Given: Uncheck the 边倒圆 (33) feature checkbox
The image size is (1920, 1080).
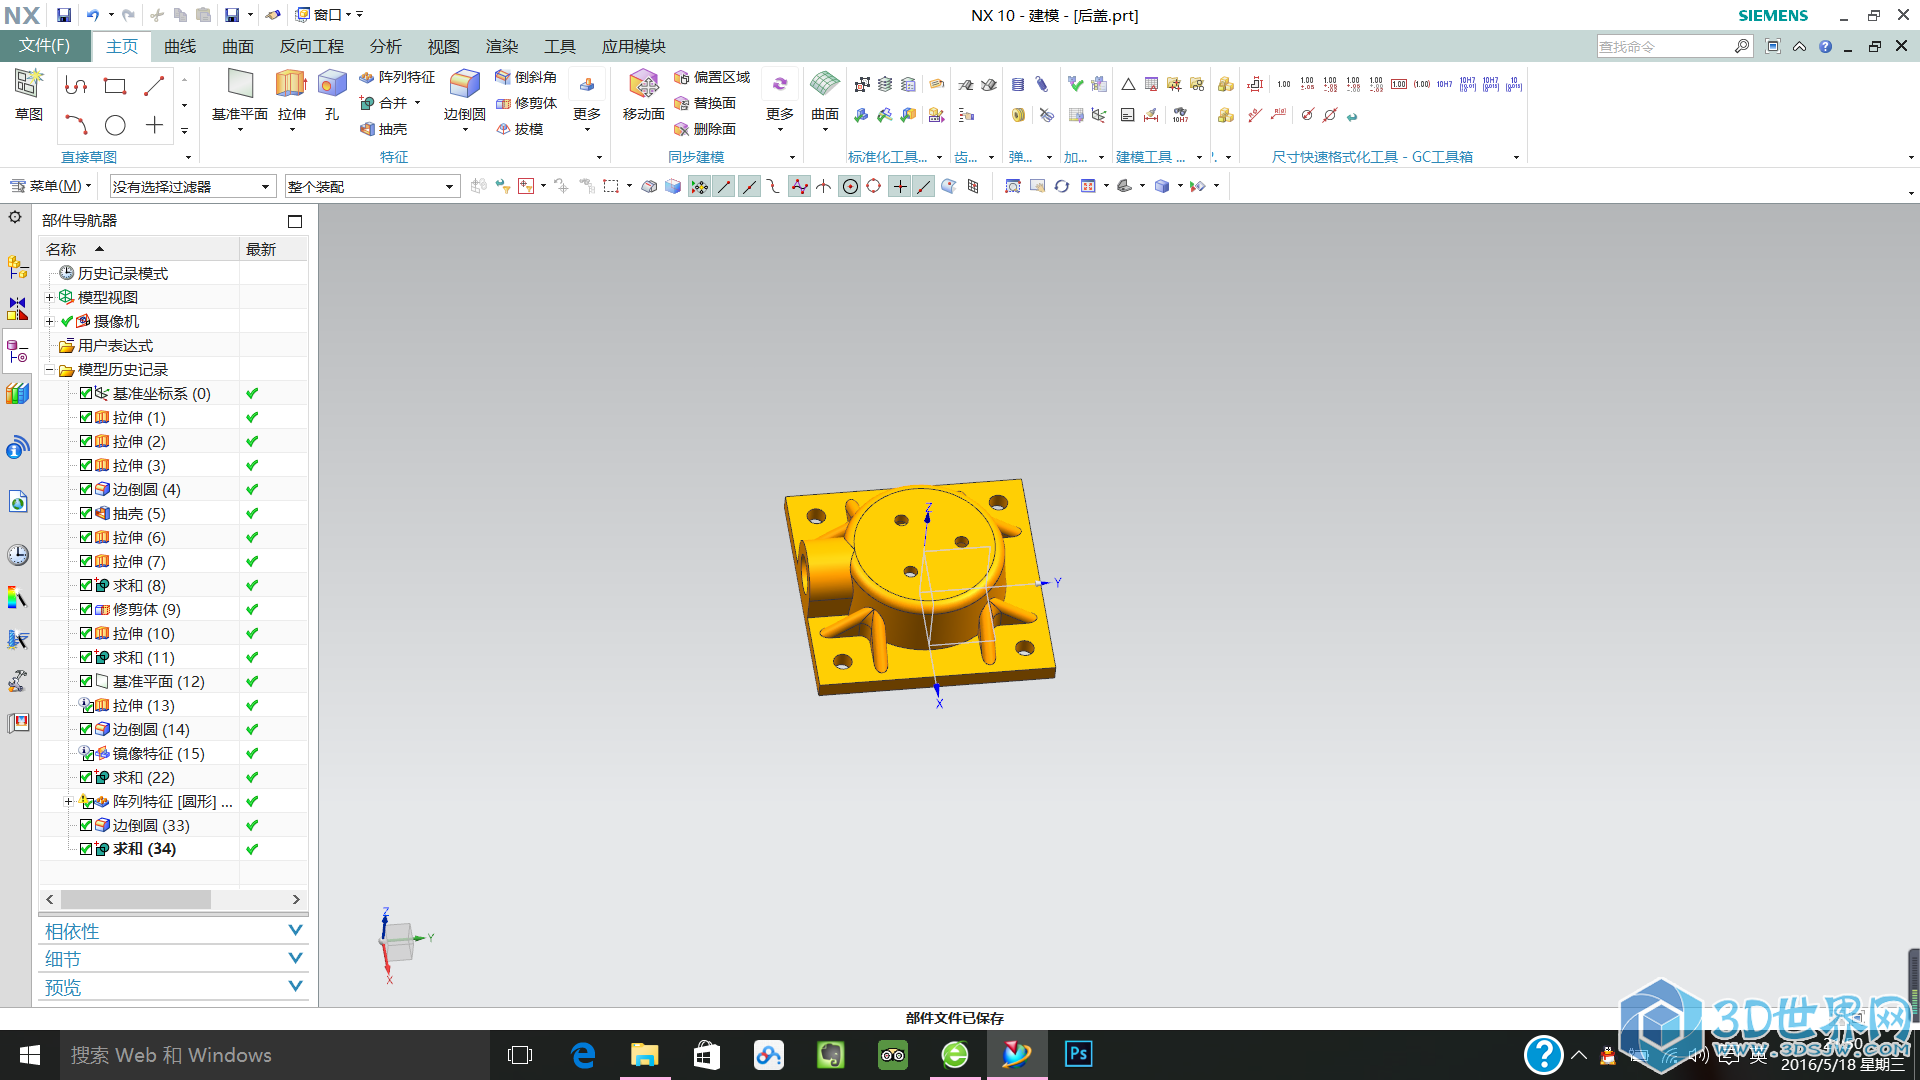Looking at the screenshot, I should 86,825.
